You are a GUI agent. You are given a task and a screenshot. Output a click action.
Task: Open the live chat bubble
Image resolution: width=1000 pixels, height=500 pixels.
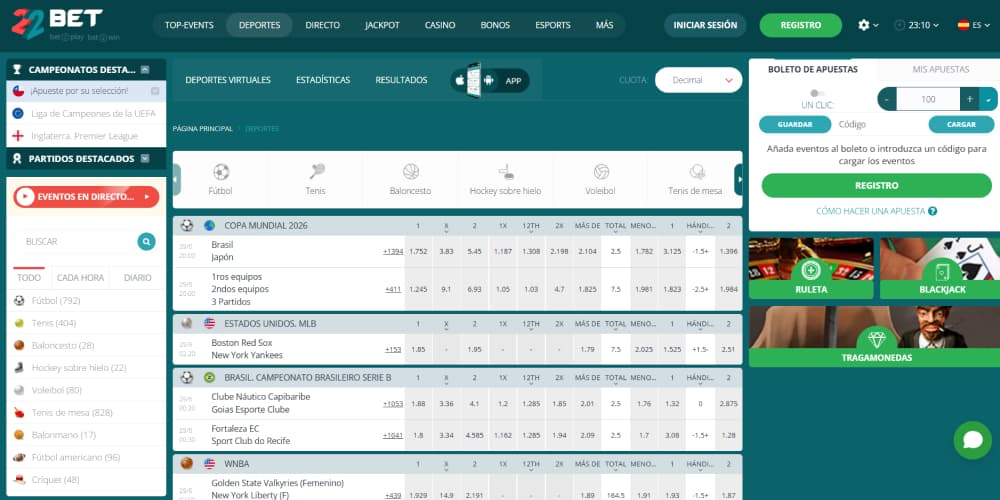point(973,440)
